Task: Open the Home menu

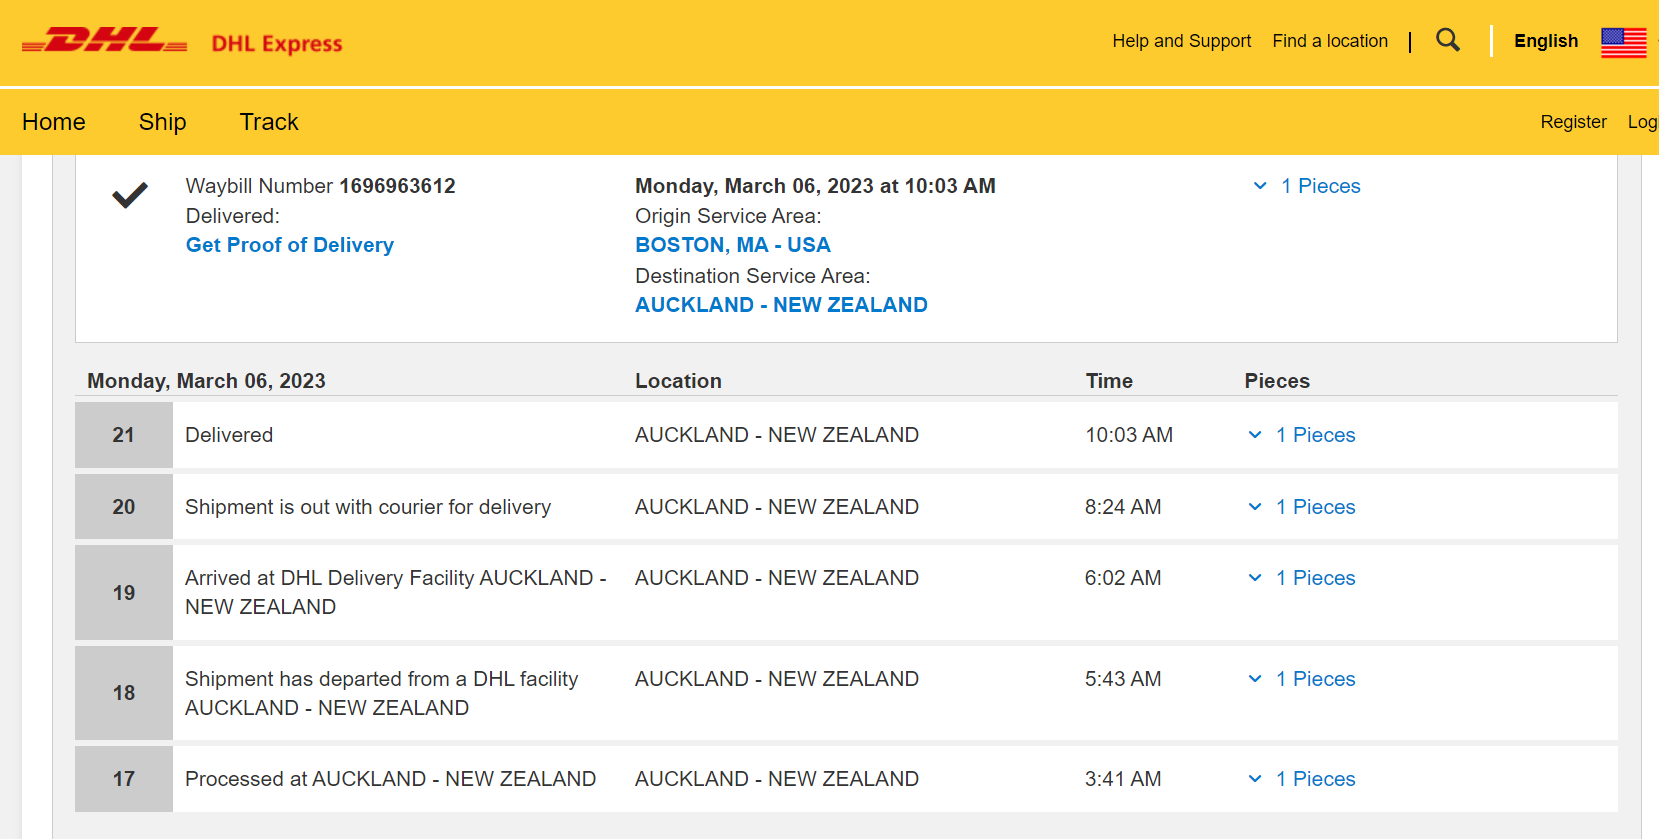Action: coord(54,122)
